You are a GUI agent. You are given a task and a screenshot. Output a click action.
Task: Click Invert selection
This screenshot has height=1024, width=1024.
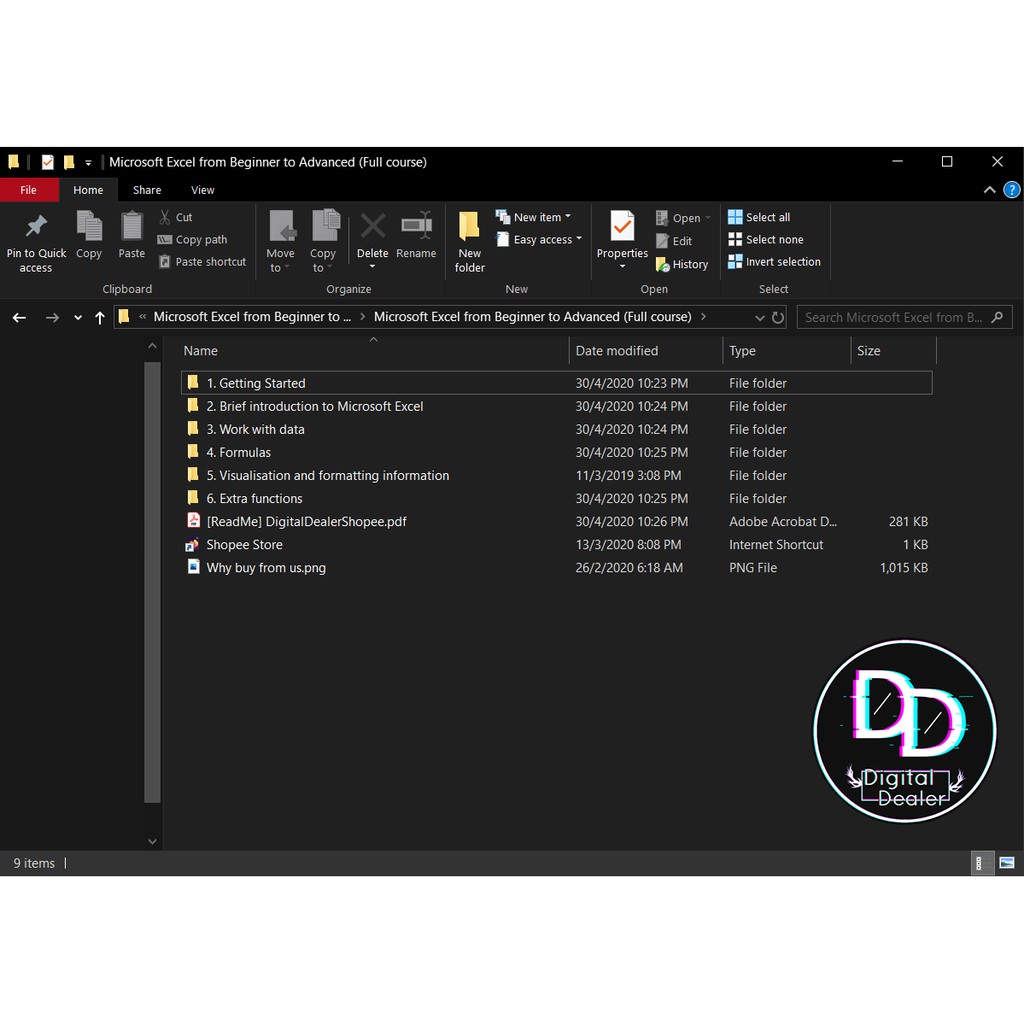(775, 262)
